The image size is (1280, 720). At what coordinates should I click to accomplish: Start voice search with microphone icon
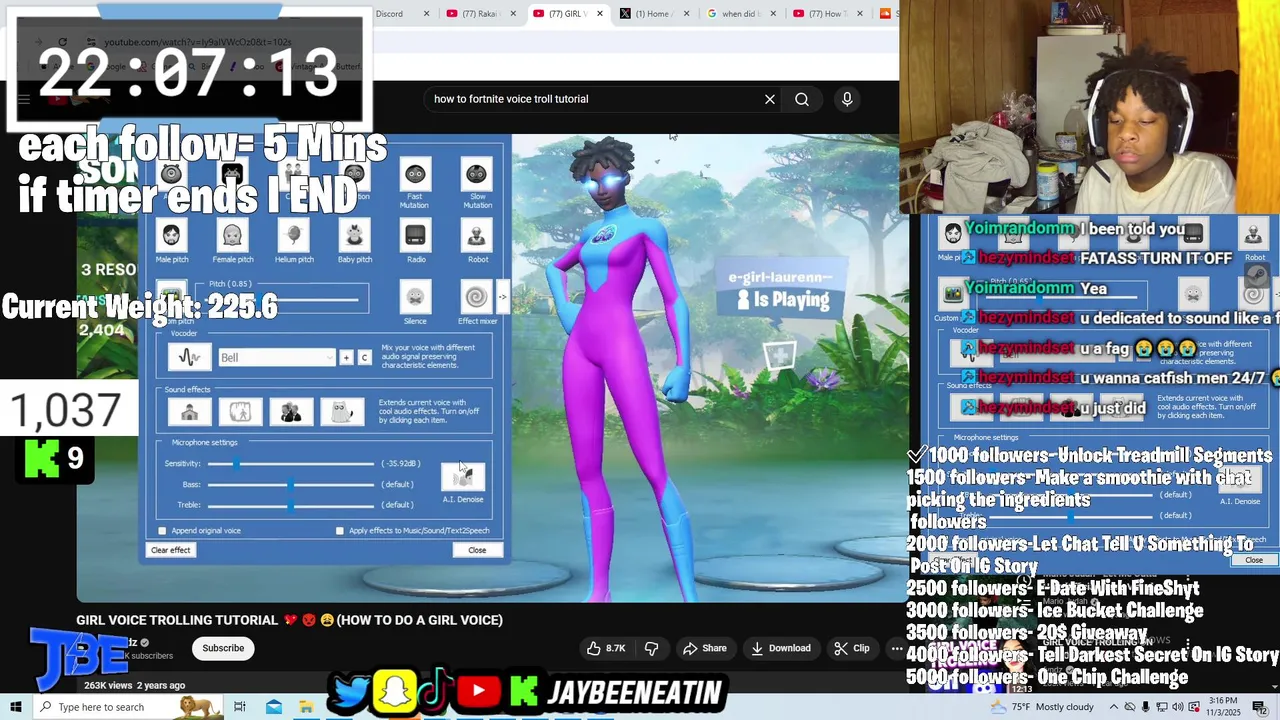(847, 99)
